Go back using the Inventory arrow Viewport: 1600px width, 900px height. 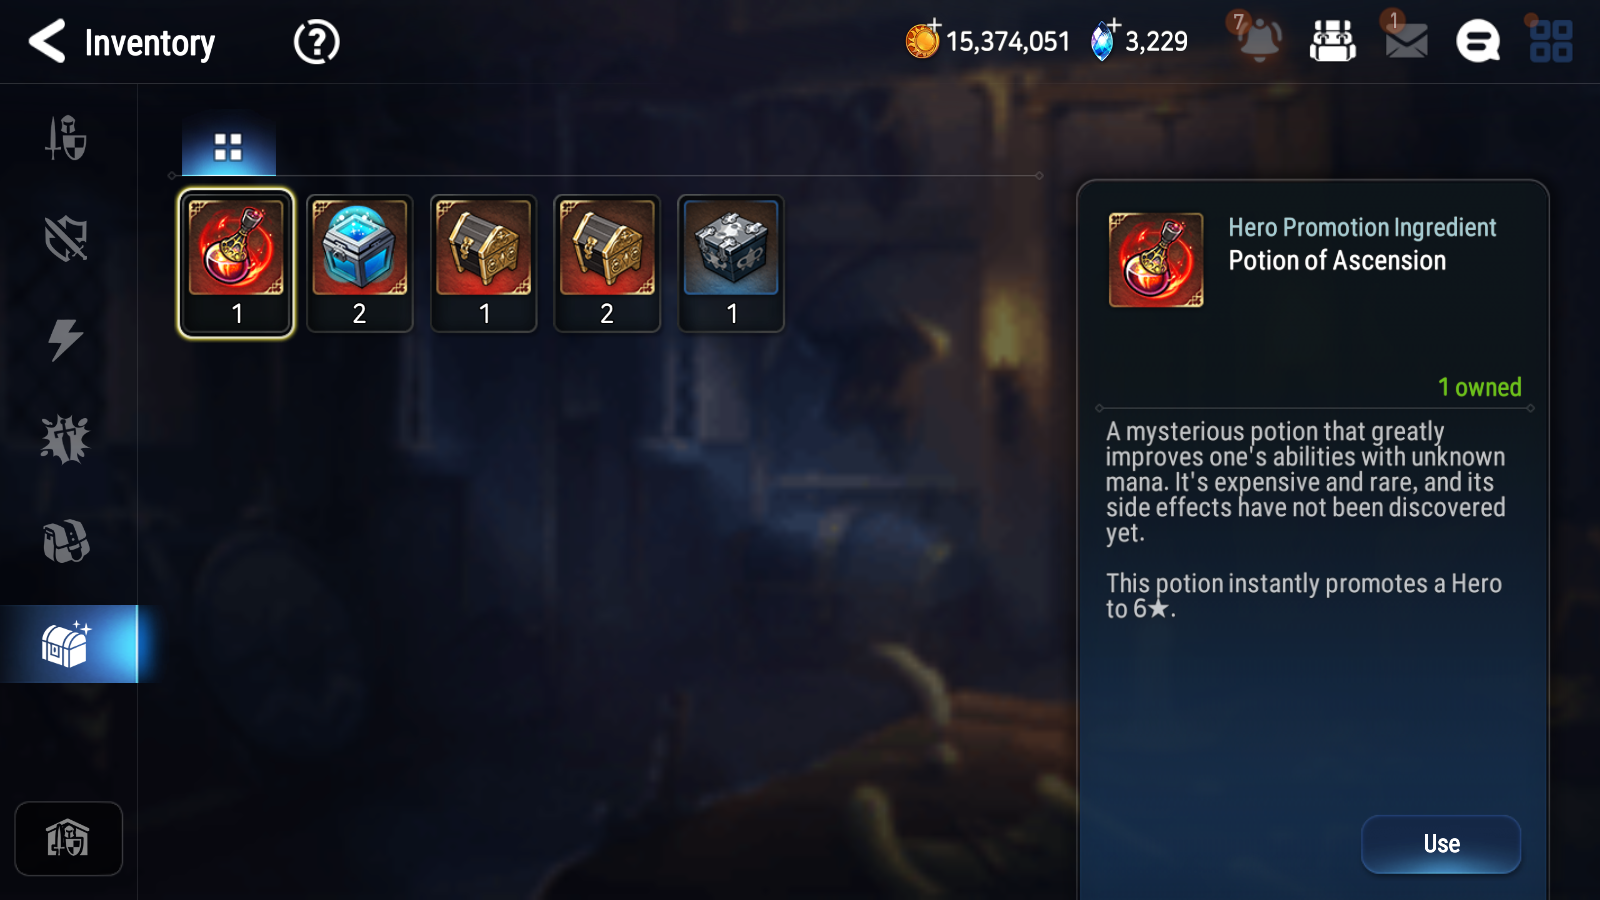[x=47, y=42]
